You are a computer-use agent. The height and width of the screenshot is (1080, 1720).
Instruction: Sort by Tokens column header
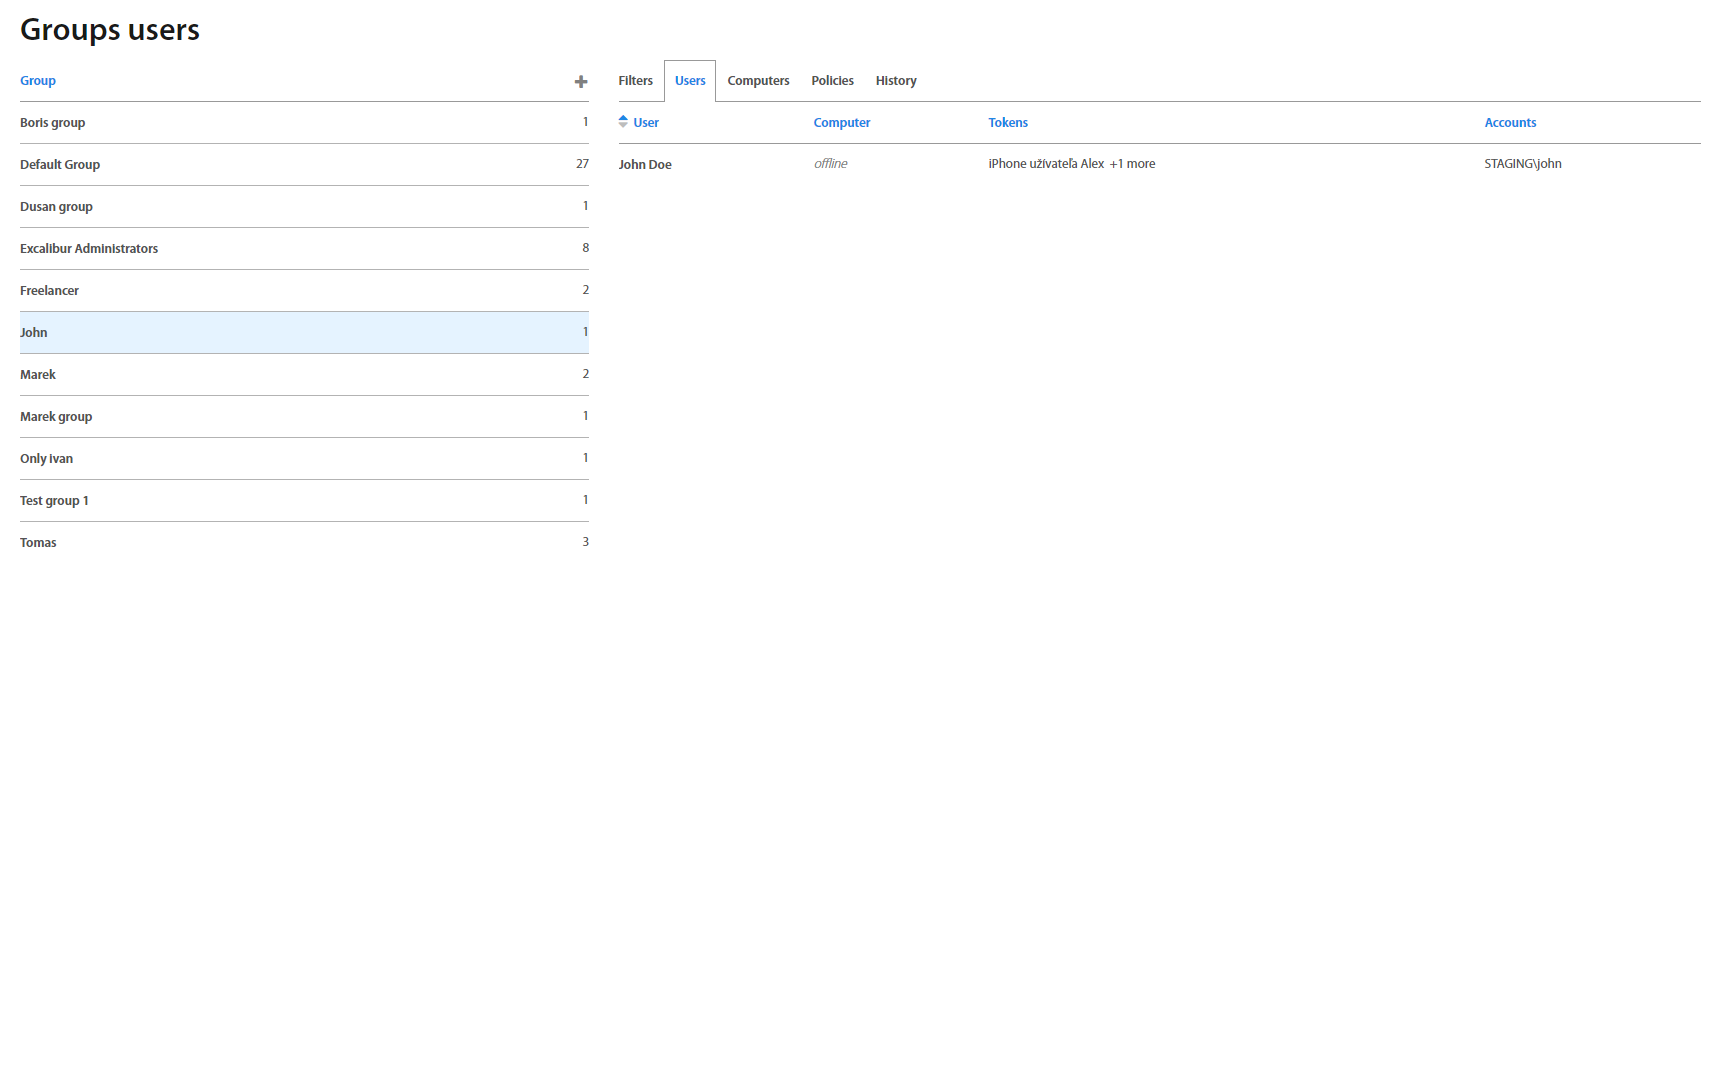pyautogui.click(x=1007, y=123)
